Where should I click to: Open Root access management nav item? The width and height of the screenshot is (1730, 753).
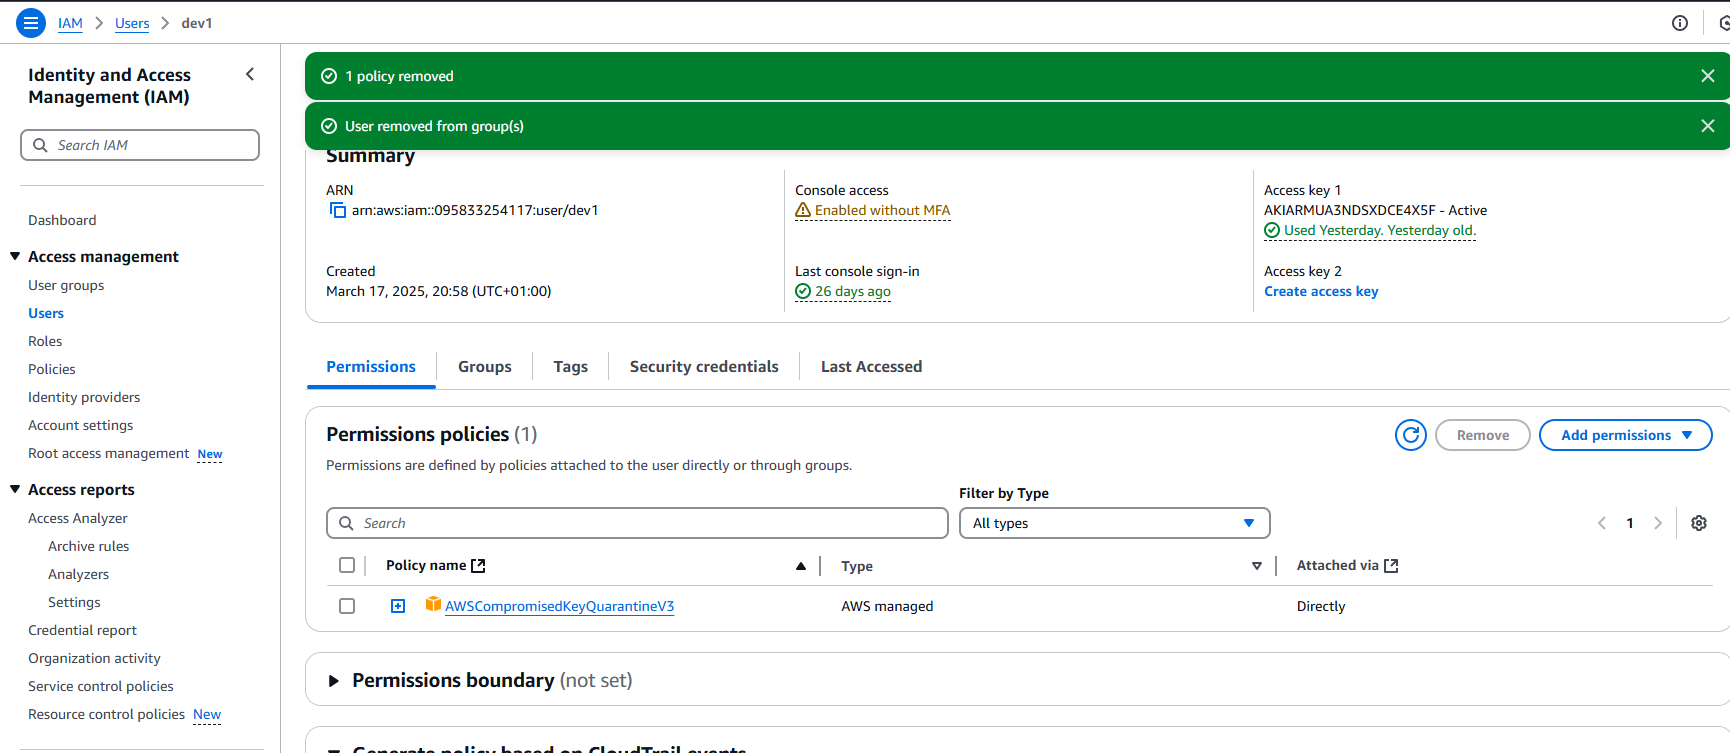coord(108,453)
